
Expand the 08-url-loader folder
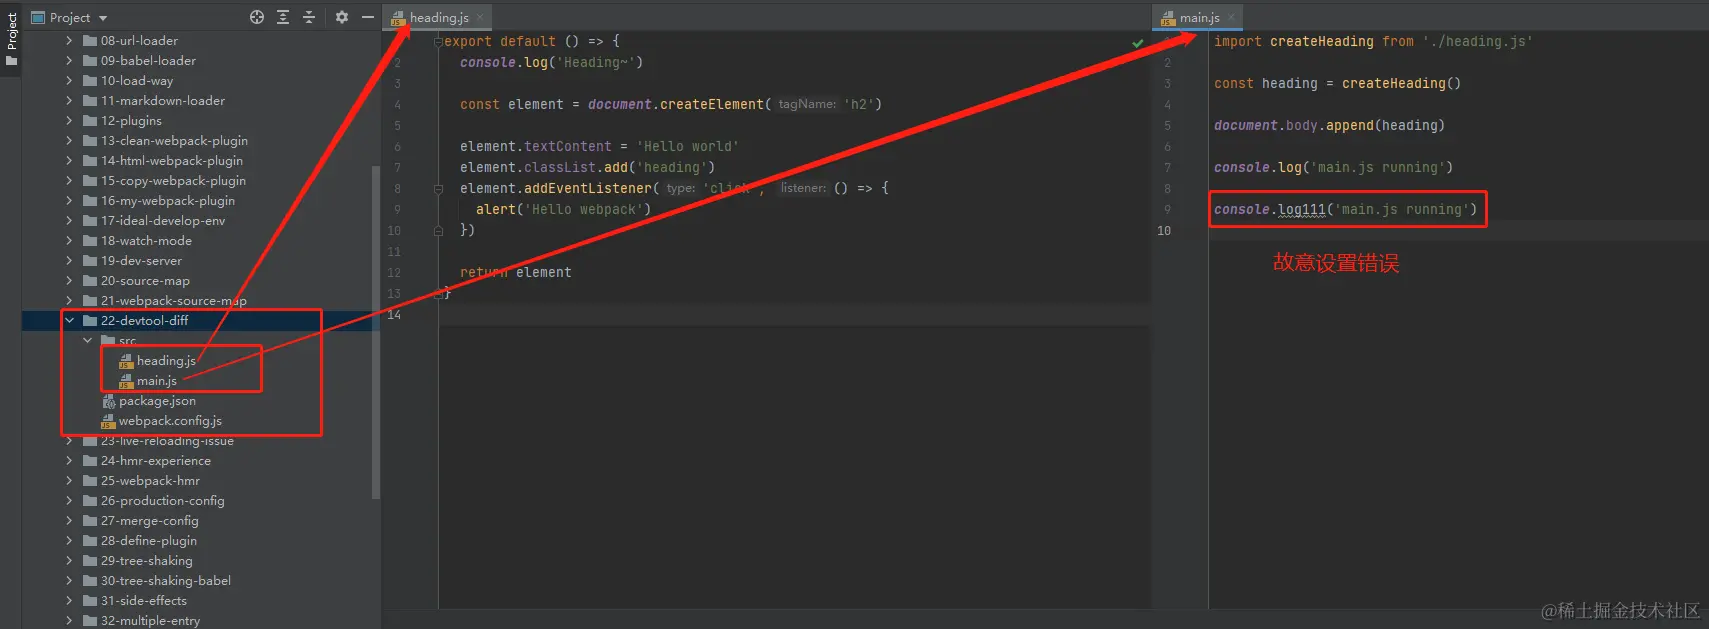pos(69,41)
